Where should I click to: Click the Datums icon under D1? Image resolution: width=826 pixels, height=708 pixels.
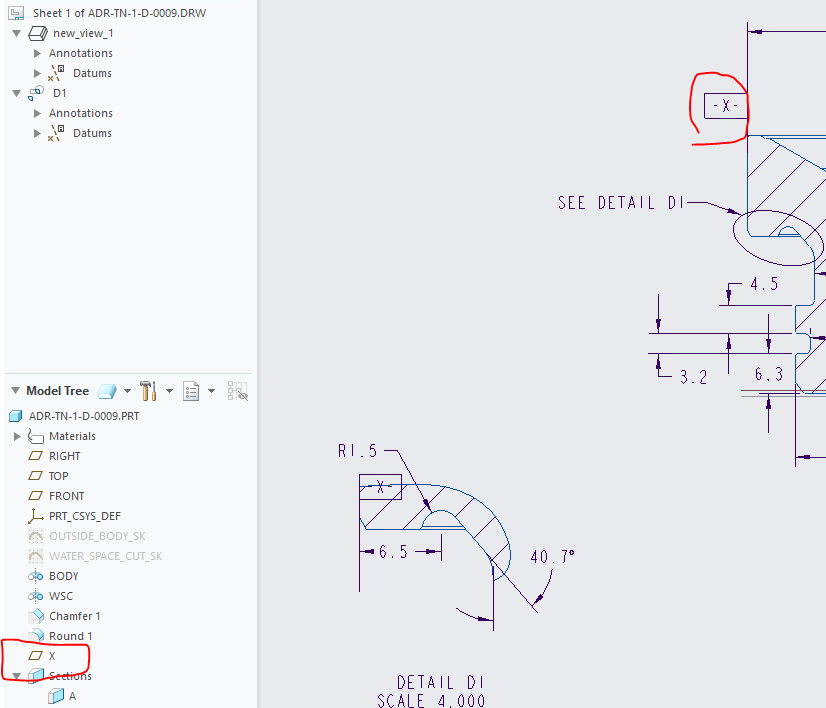pyautogui.click(x=56, y=133)
